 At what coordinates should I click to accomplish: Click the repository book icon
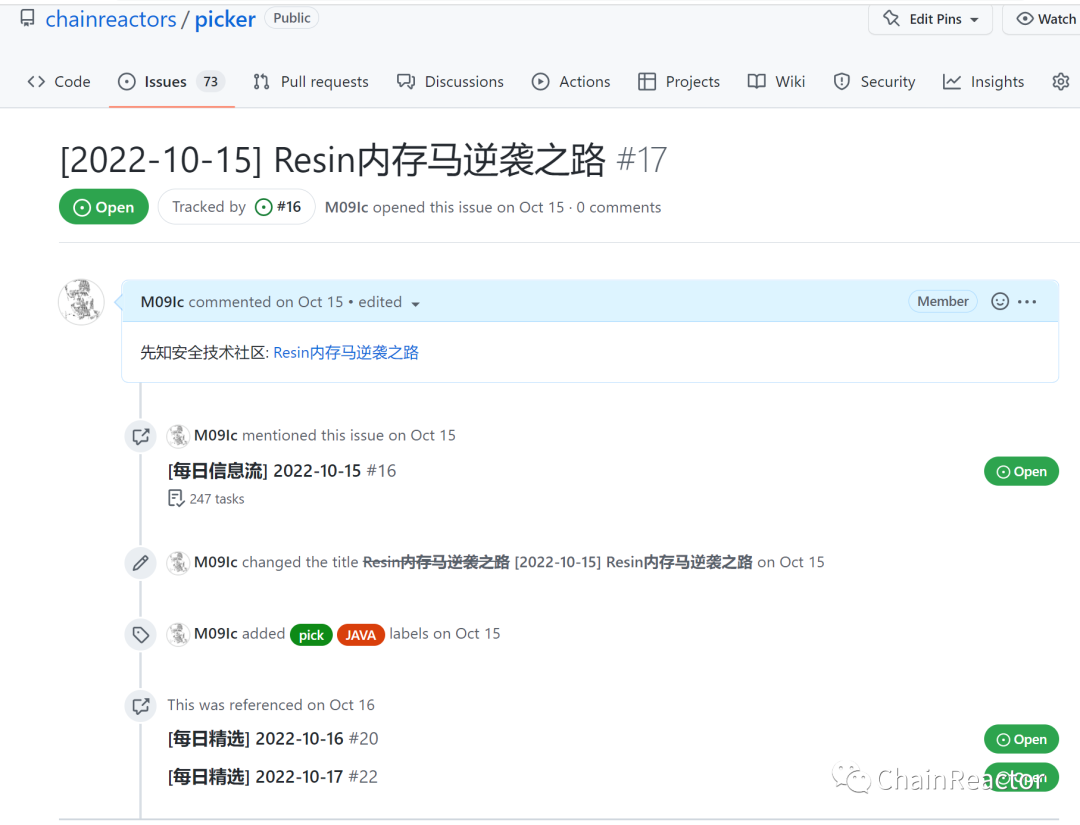(x=27, y=19)
